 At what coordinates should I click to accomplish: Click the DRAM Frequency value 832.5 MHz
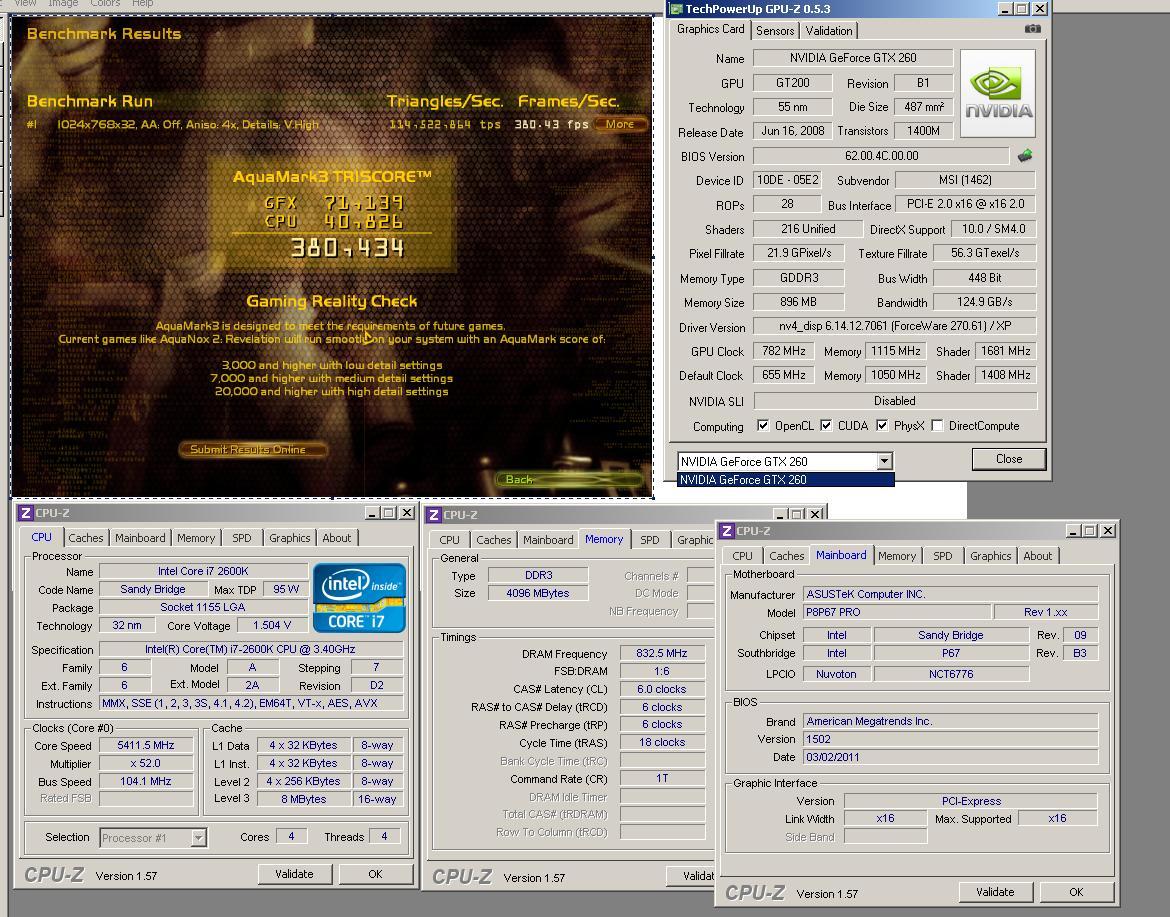662,653
